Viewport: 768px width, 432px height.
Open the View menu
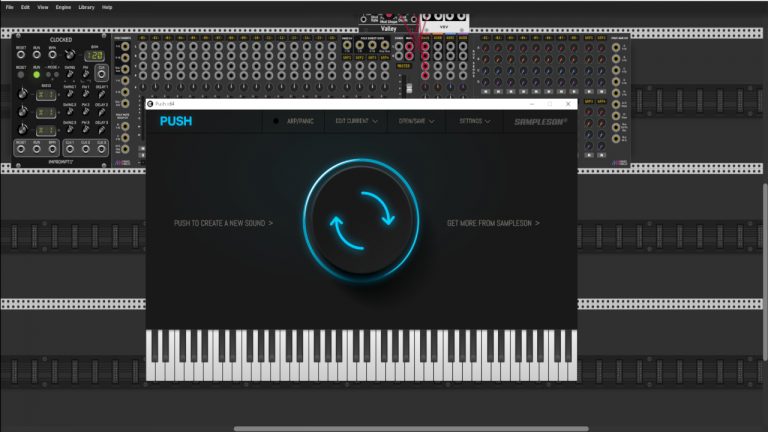click(43, 7)
